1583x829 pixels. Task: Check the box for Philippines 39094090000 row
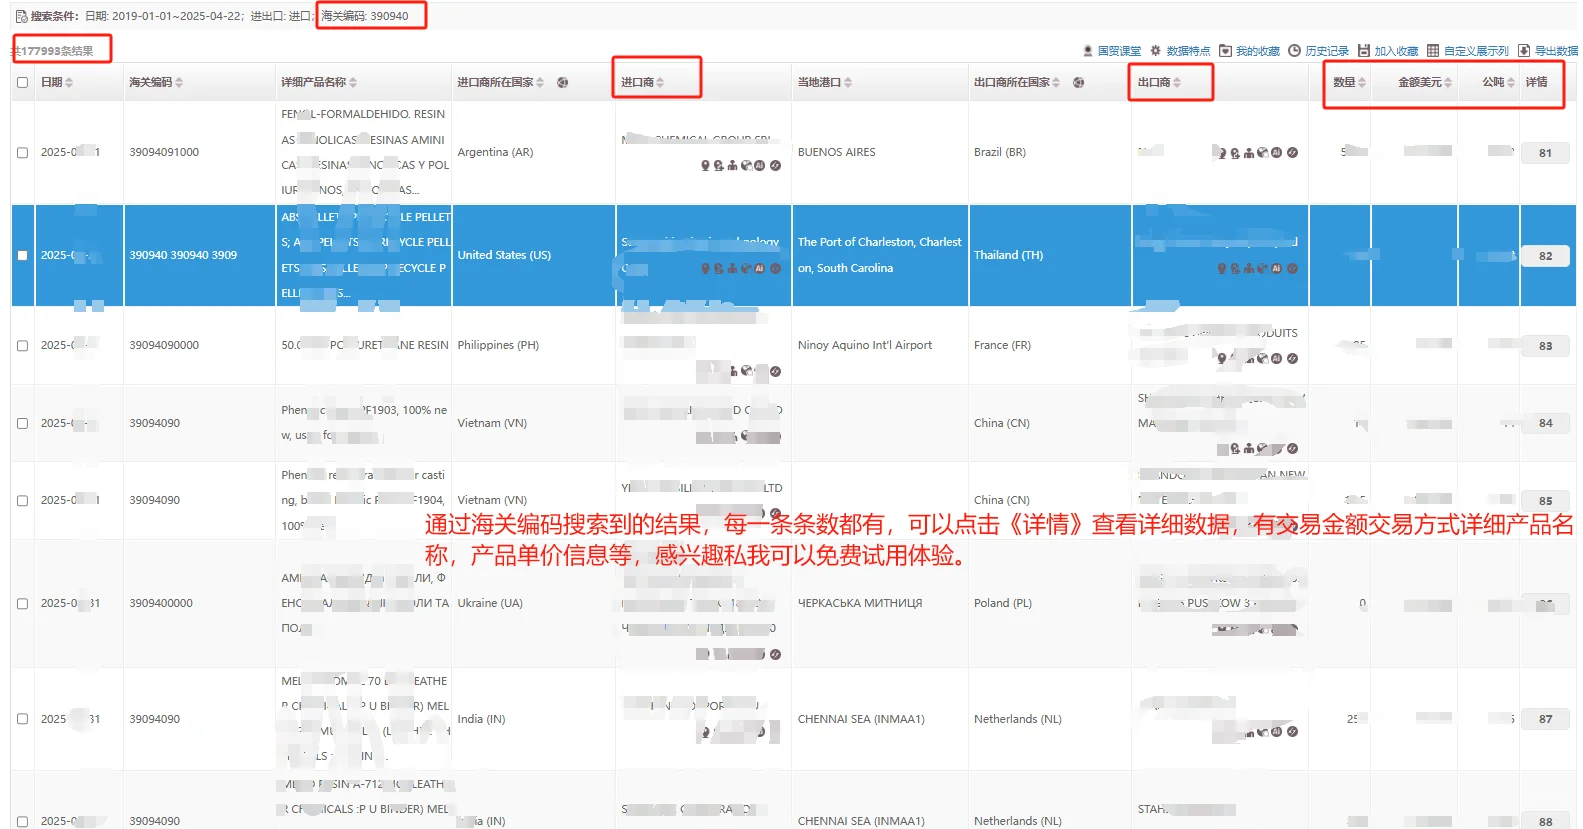coord(22,345)
